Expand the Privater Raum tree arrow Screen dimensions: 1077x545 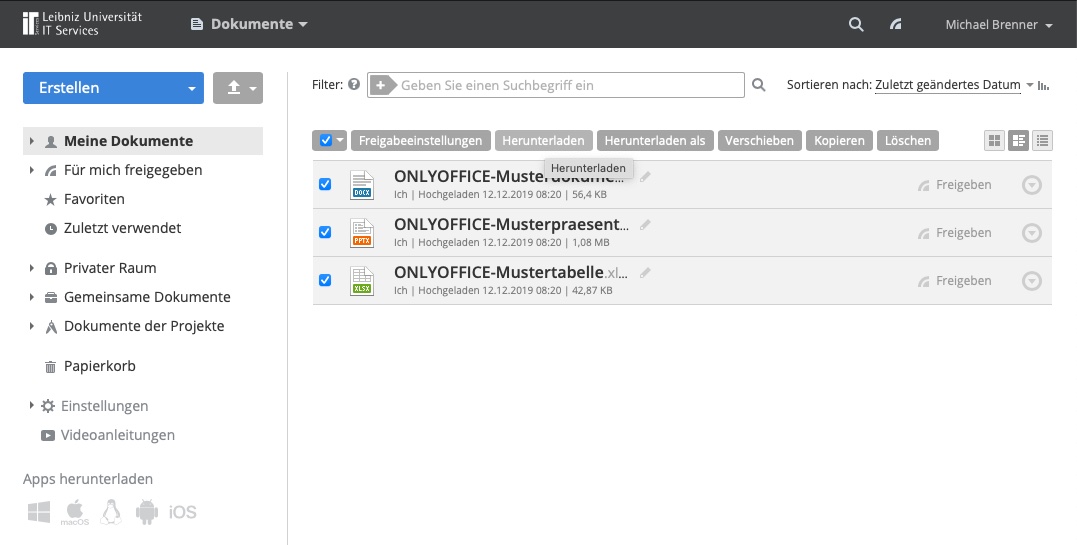coord(32,268)
